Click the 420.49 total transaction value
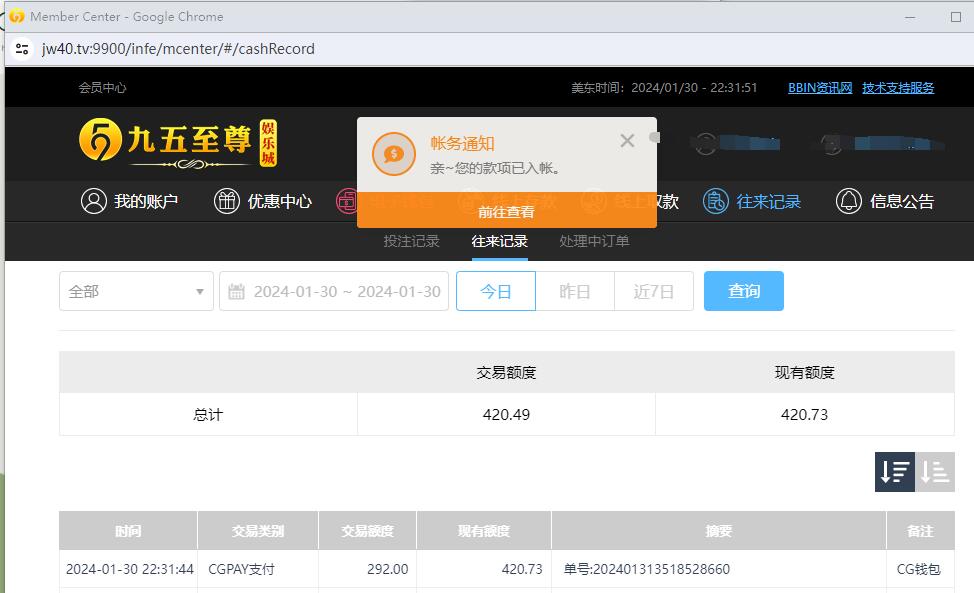Screen dimensions: 974x593 point(506,414)
